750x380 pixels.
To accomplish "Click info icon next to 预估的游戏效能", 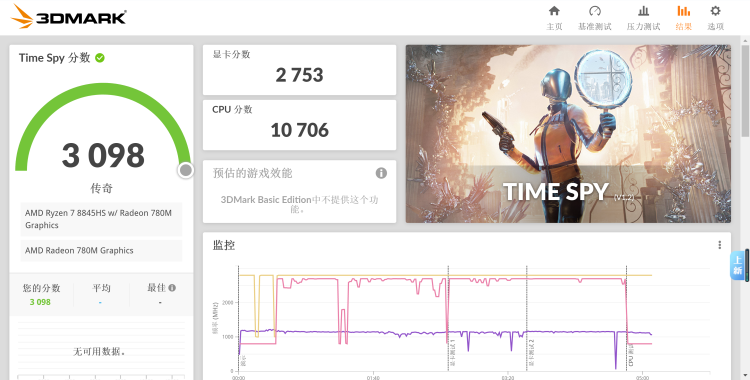I will (381, 173).
